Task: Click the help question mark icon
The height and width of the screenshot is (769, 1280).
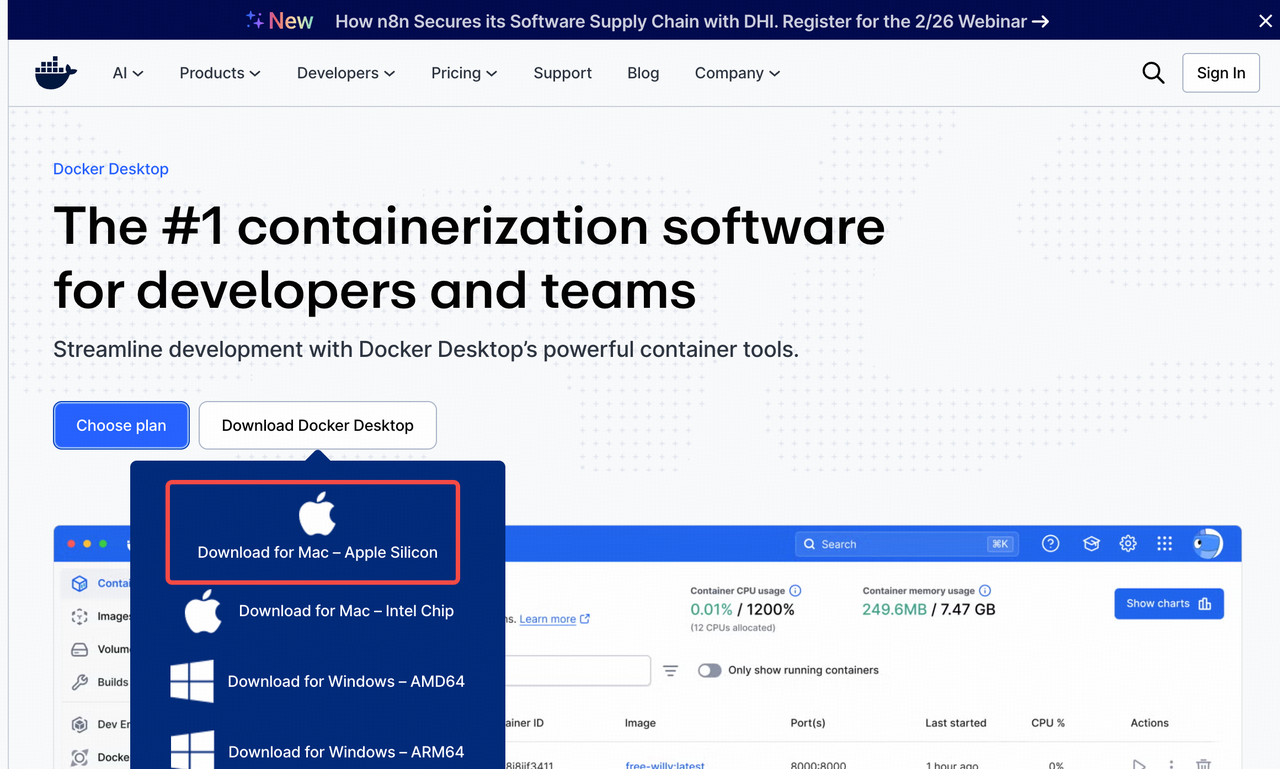Action: point(1050,544)
